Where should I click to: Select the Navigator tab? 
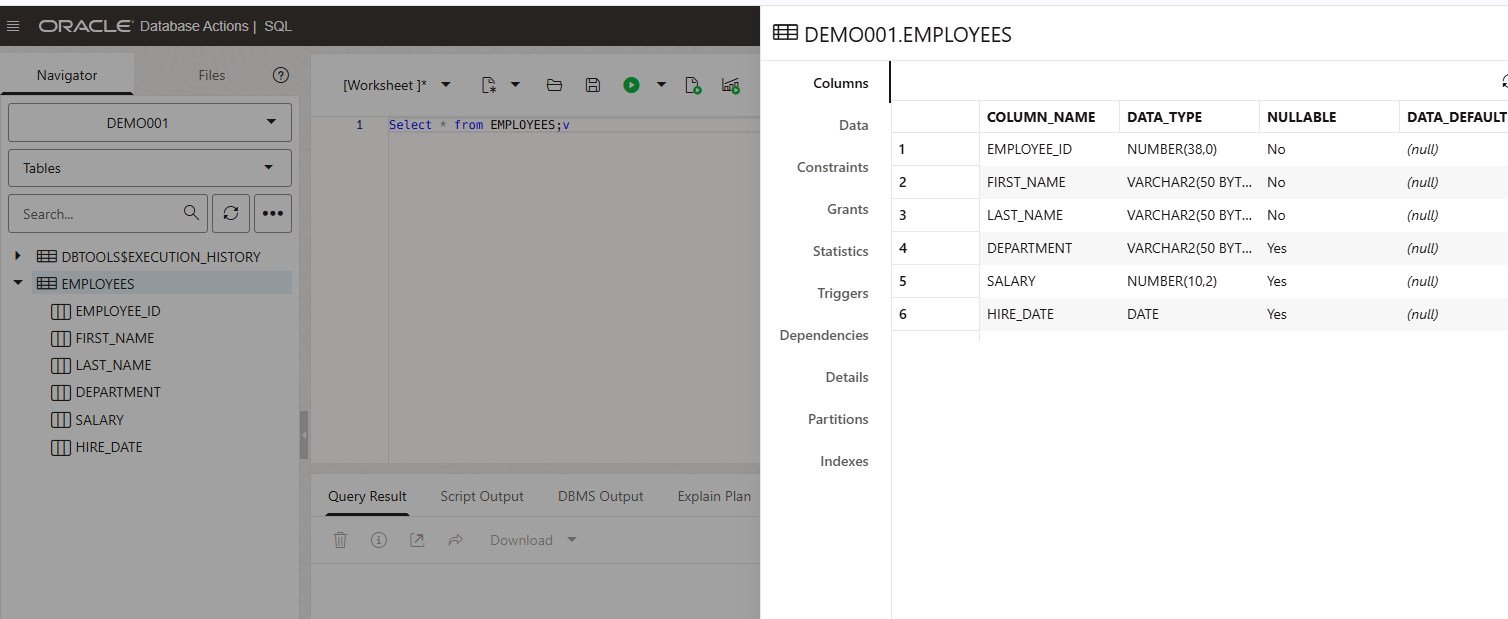pyautogui.click(x=67, y=75)
